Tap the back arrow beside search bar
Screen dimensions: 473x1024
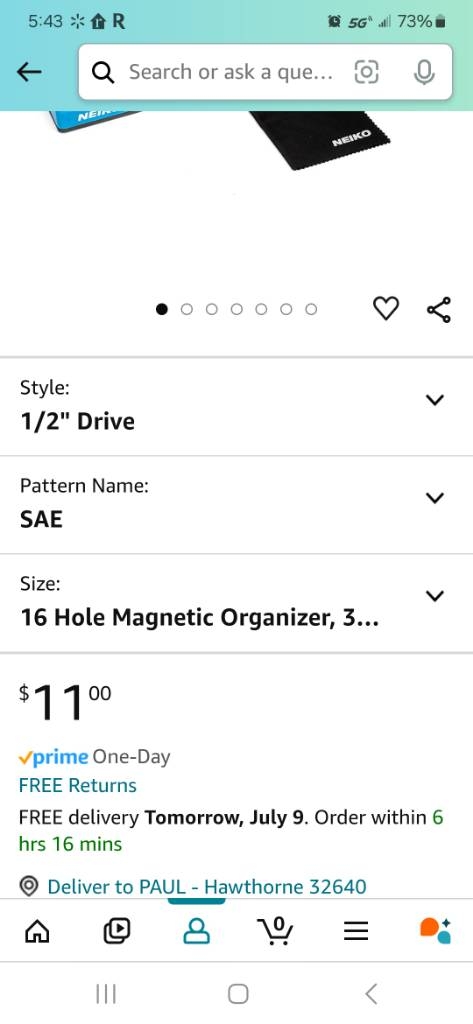[29, 72]
